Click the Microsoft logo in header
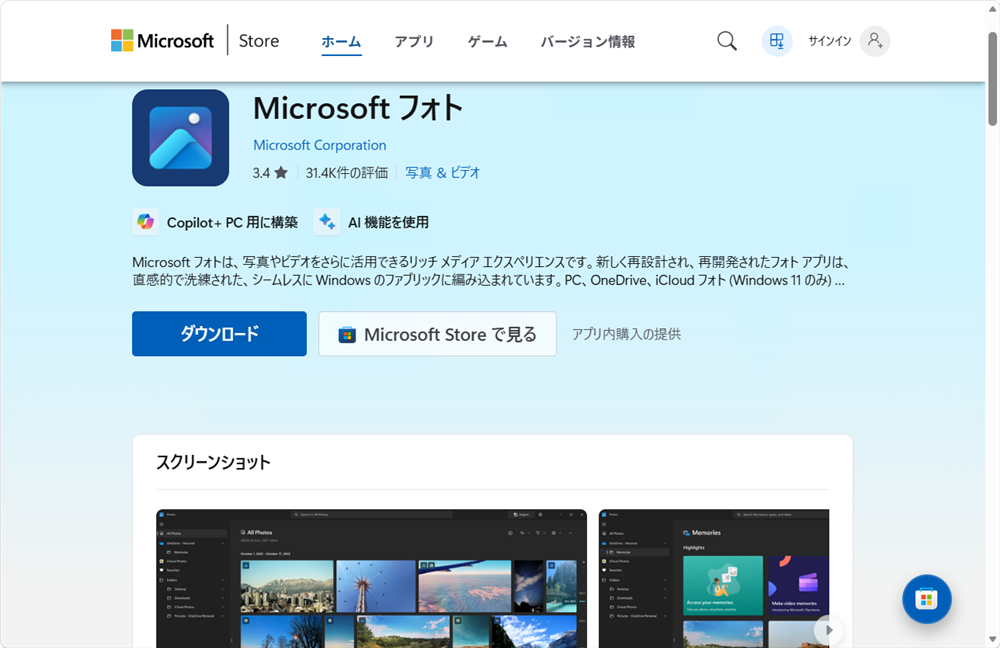Image resolution: width=1000 pixels, height=648 pixels. coord(162,41)
